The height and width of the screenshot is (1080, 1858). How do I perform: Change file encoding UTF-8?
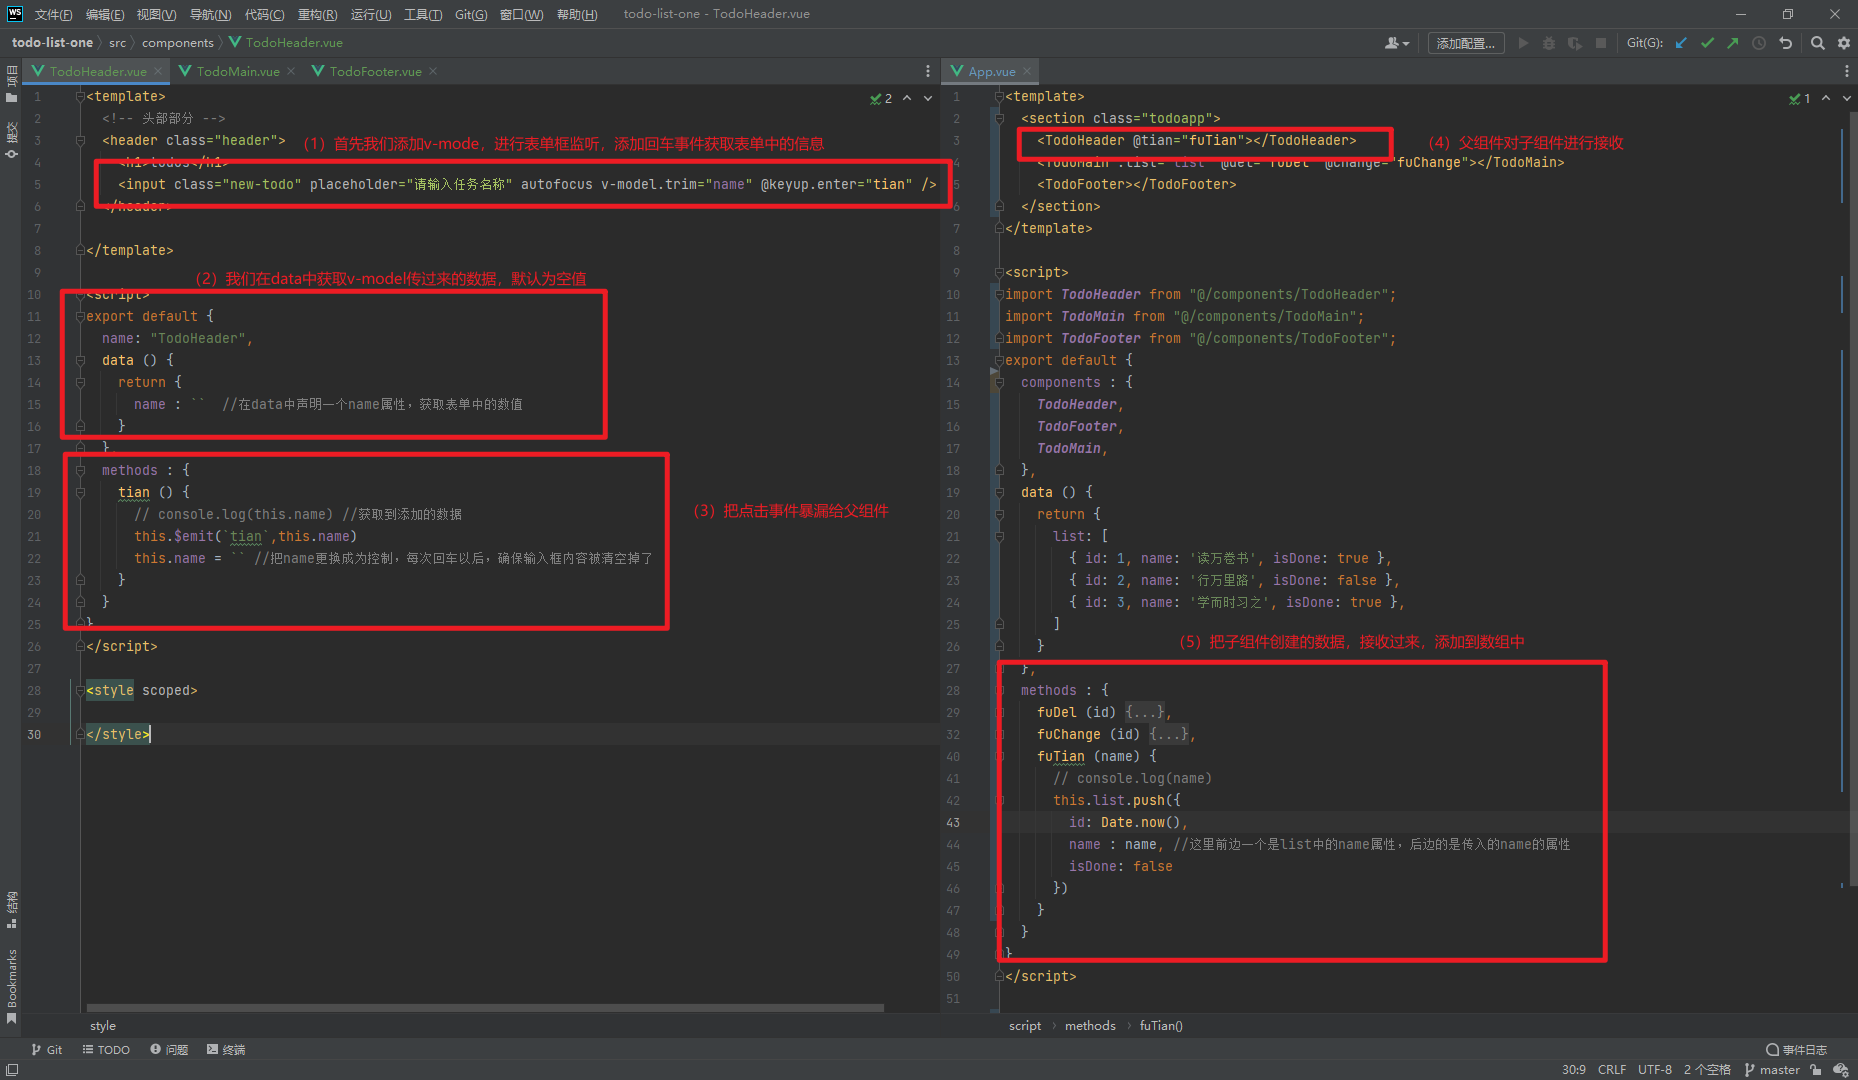pyautogui.click(x=1655, y=1070)
